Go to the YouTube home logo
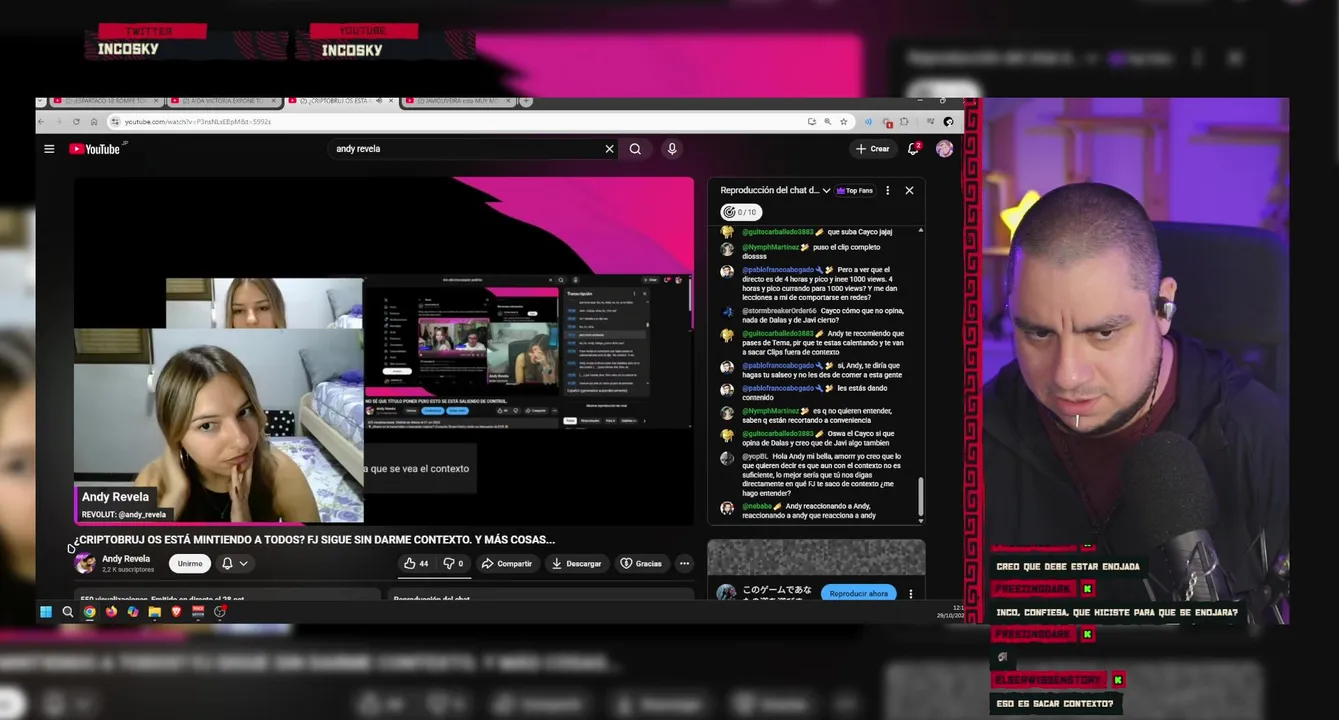1339x720 pixels. (x=95, y=149)
